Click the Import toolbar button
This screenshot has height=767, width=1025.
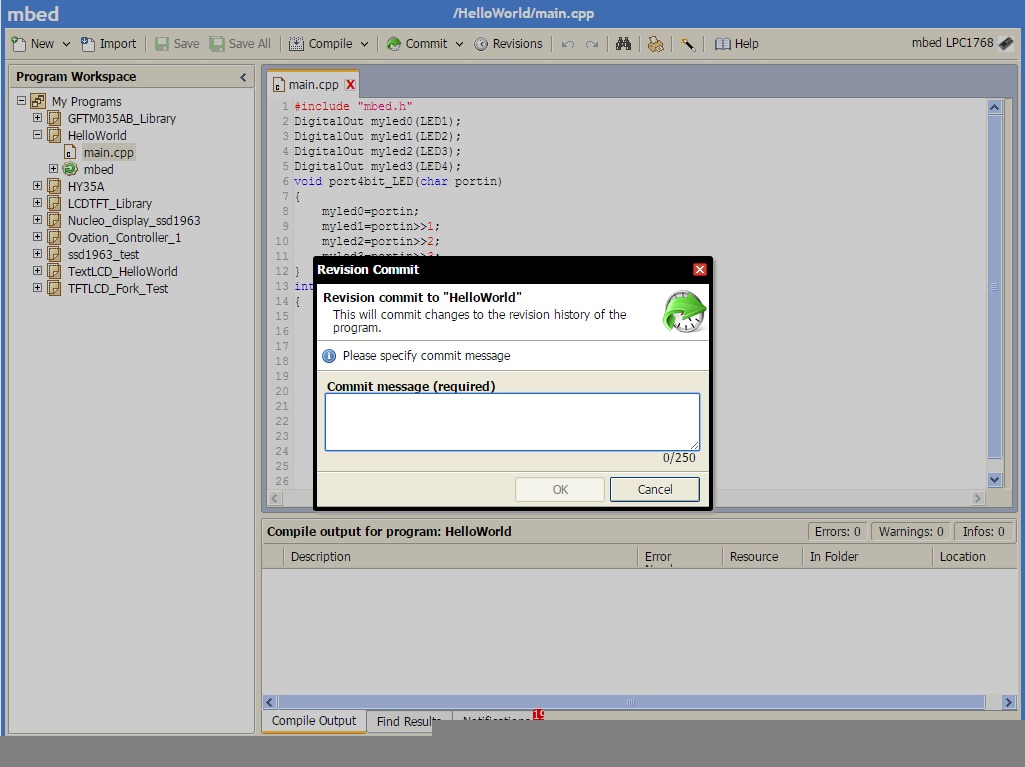coord(109,44)
